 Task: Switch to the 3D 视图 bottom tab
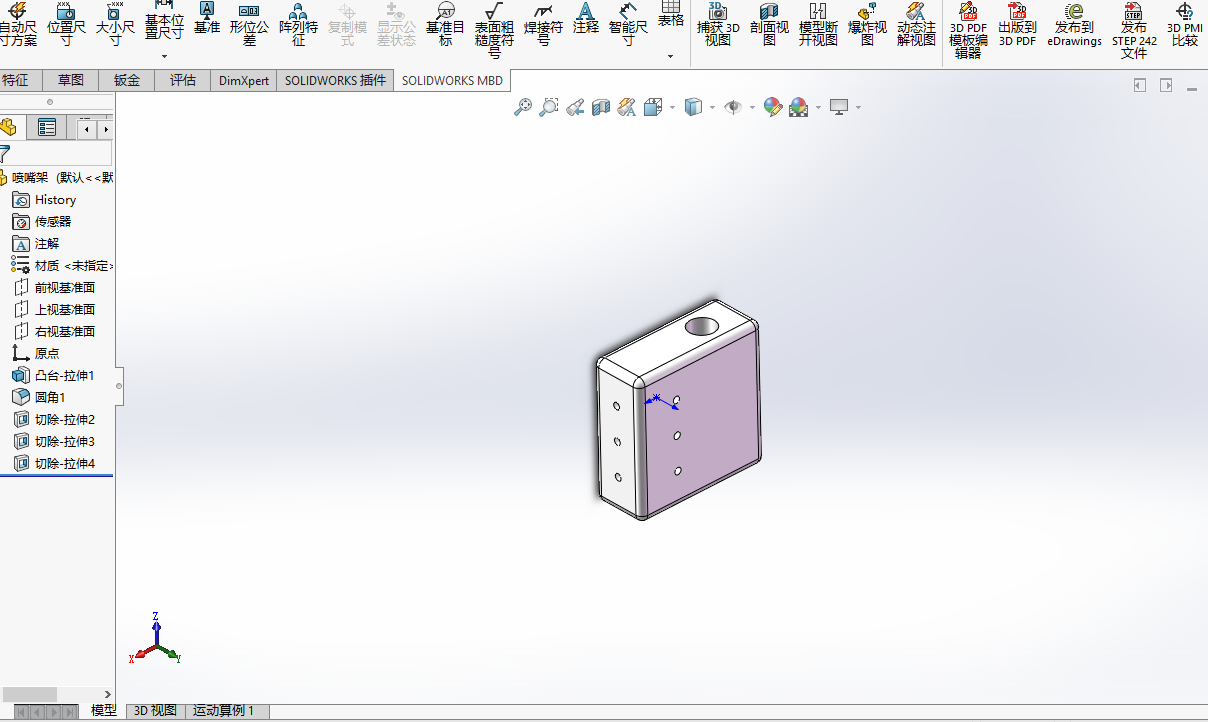[155, 711]
